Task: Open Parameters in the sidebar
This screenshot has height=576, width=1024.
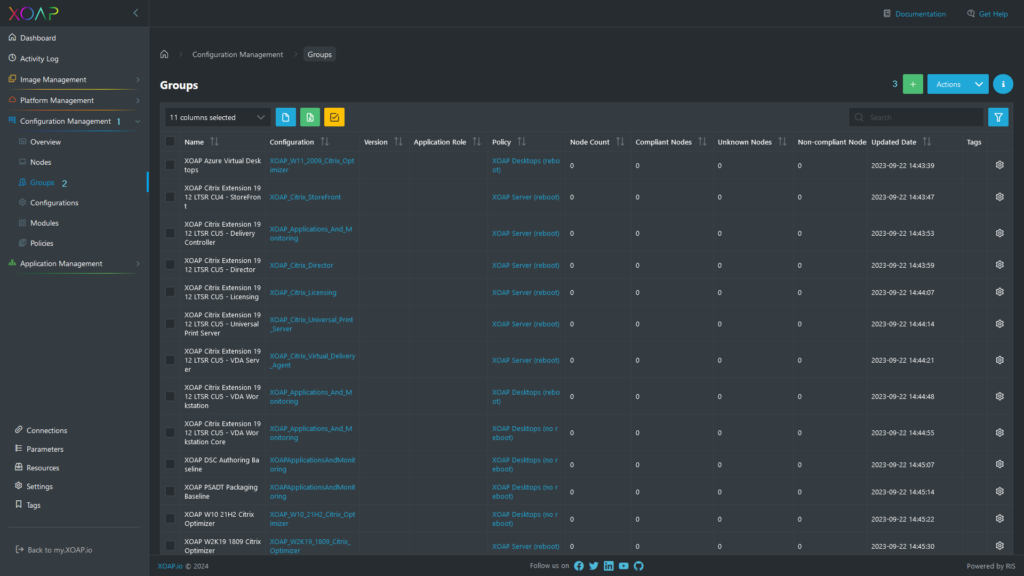Action: [x=39, y=449]
